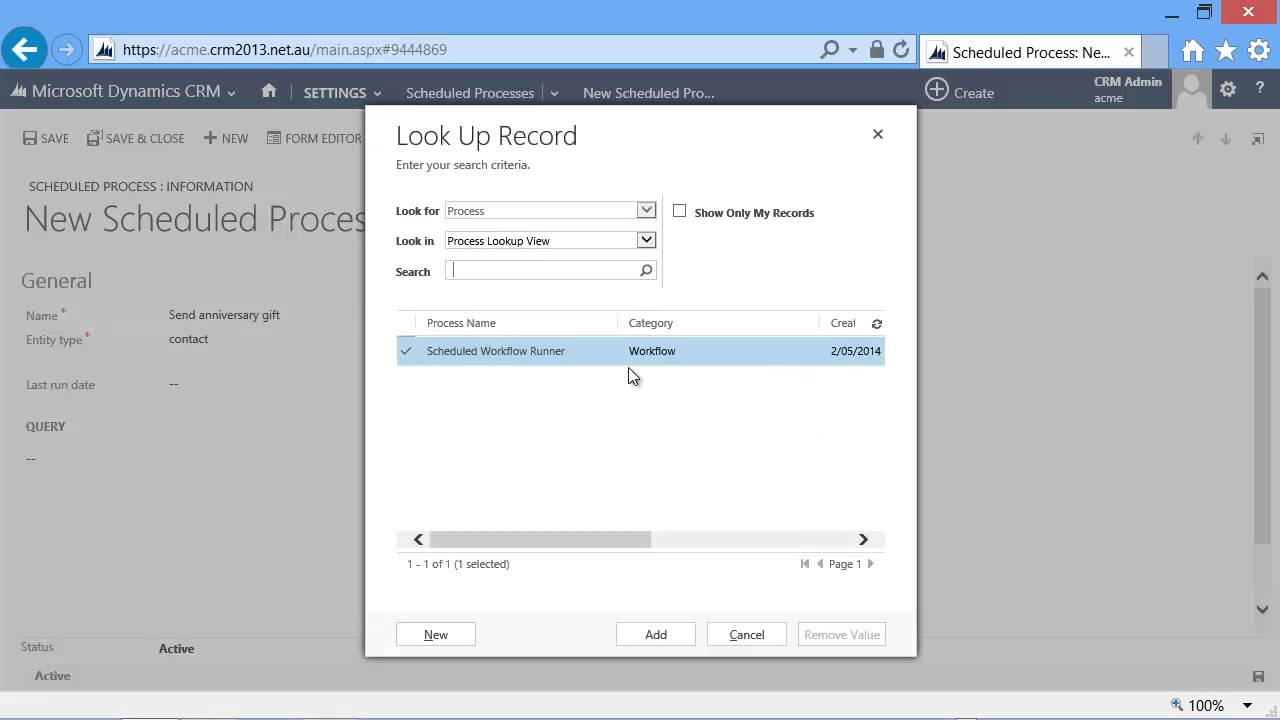Viewport: 1280px width, 720px height.
Task: Sort by Category column header
Action: pos(651,323)
